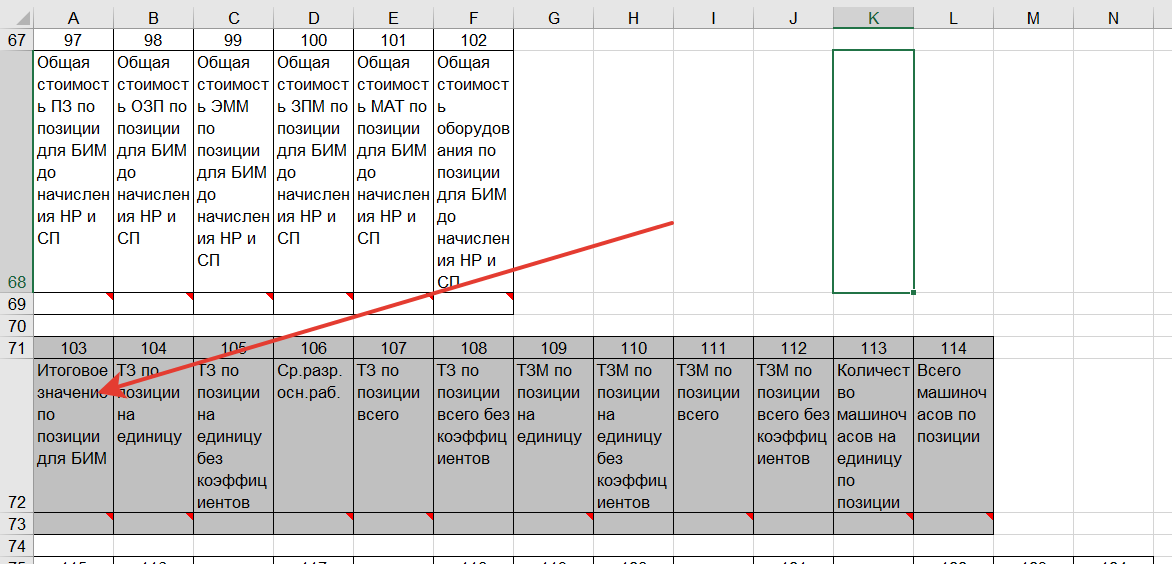
Task: Select cell 'Общая стоимость ПЗ по позиции'
Action: pyautogui.click(x=73, y=171)
